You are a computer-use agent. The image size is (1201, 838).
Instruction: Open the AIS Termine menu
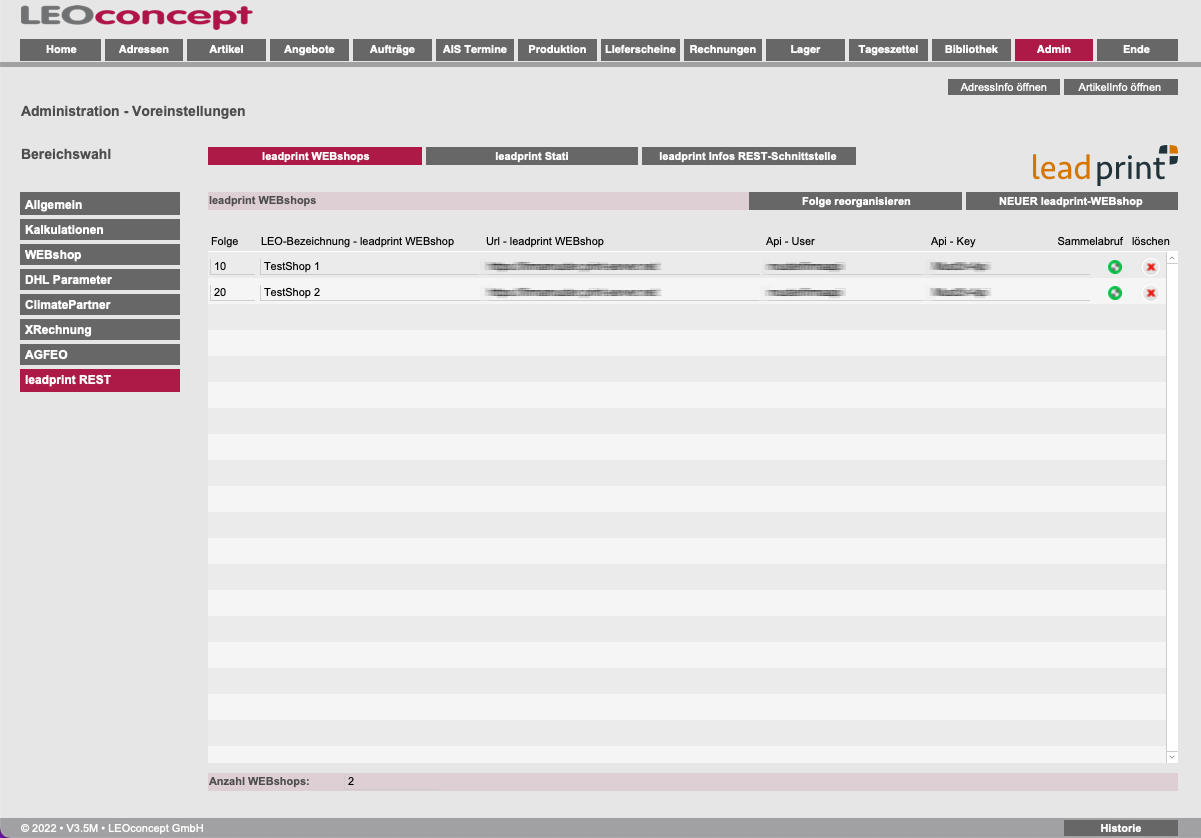(x=475, y=50)
